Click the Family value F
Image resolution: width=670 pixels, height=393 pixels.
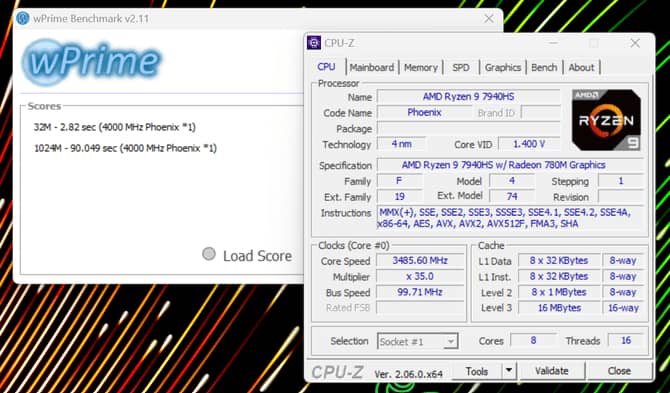point(399,181)
